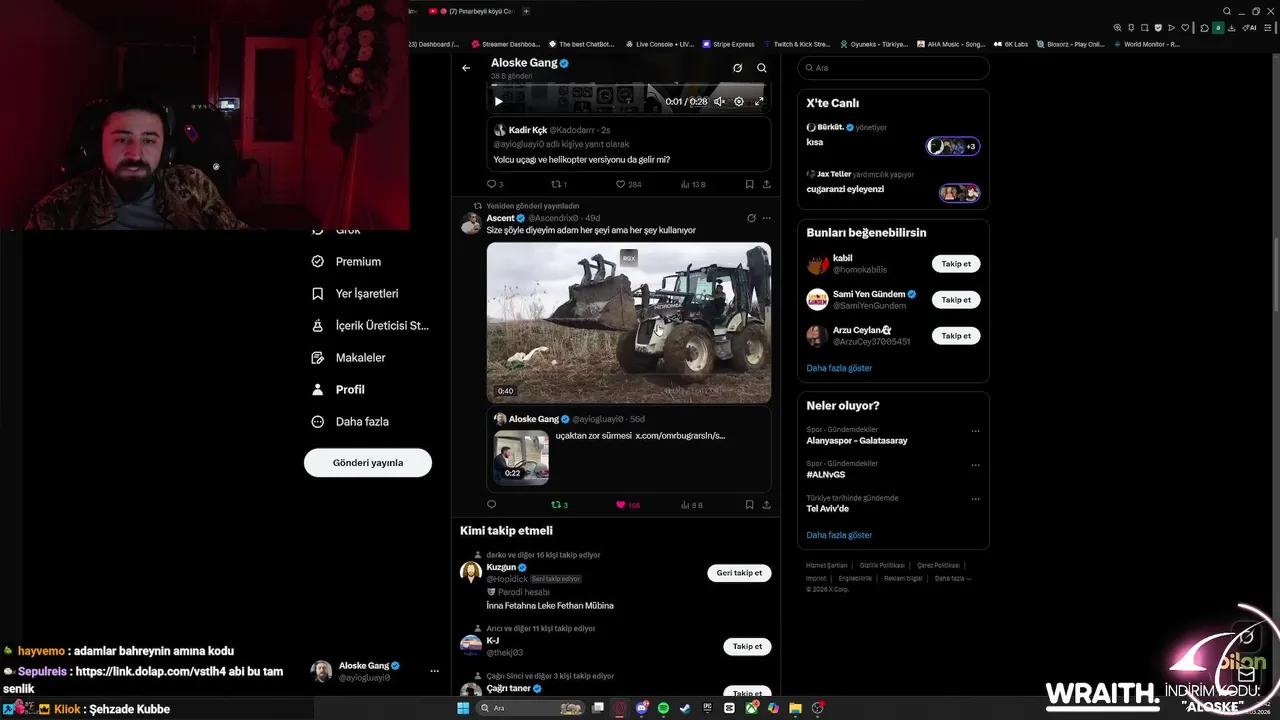Repost the post with 1 repost
The height and width of the screenshot is (720, 1280).
click(x=557, y=184)
